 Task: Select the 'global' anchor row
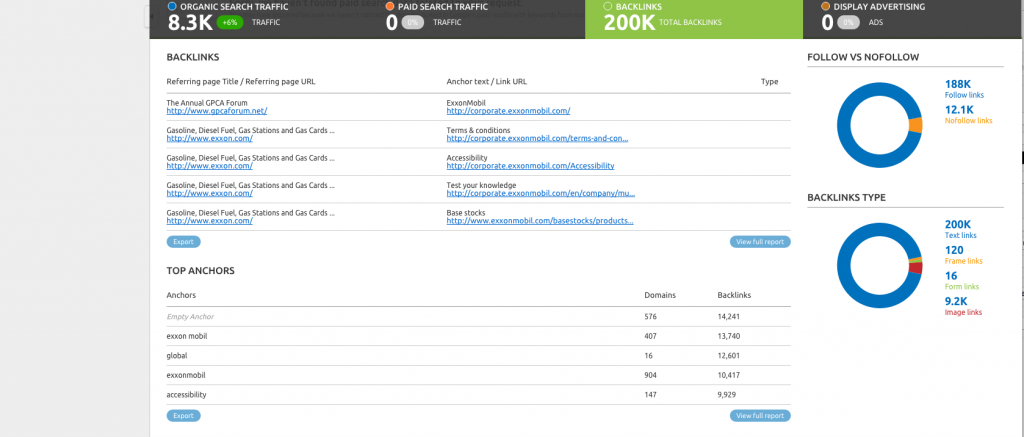479,355
